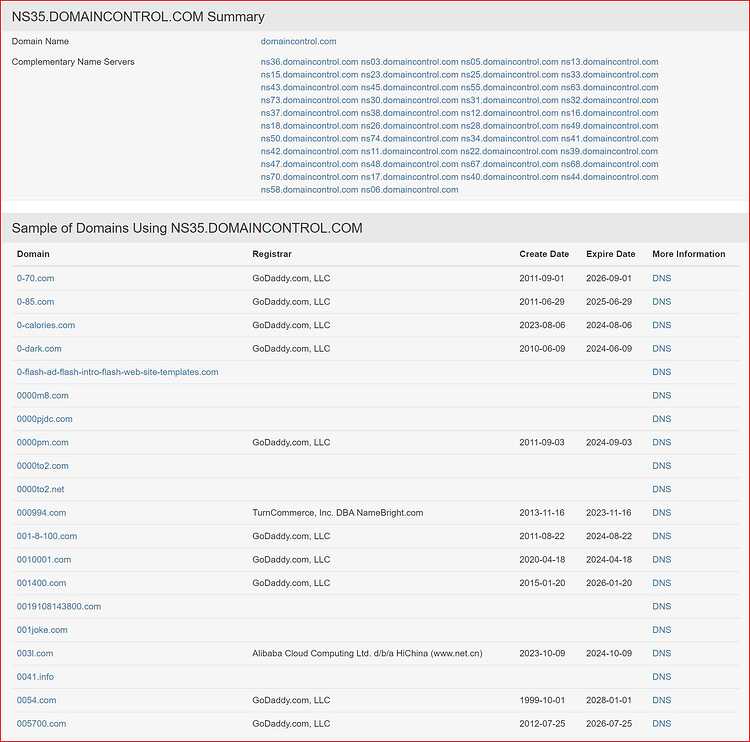Open the 001joke.com domain link
This screenshot has width=750, height=742.
tap(42, 630)
